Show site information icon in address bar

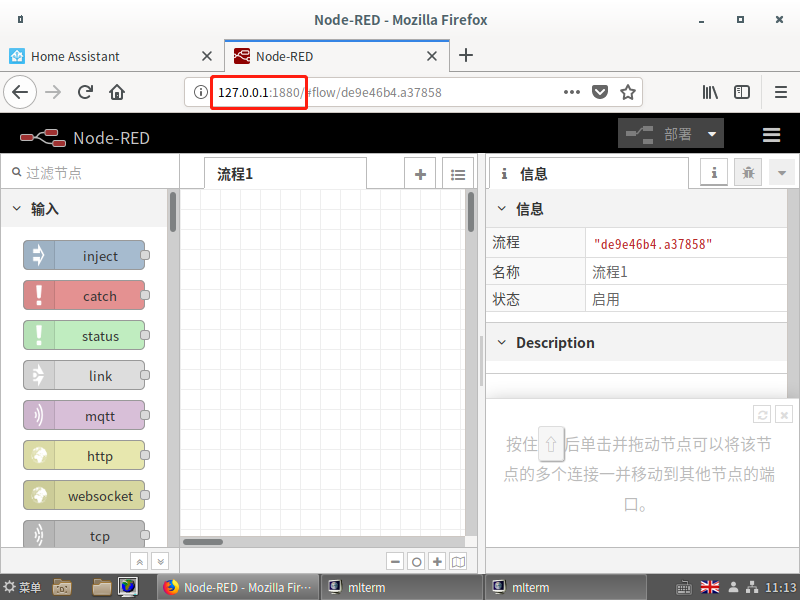pos(201,92)
